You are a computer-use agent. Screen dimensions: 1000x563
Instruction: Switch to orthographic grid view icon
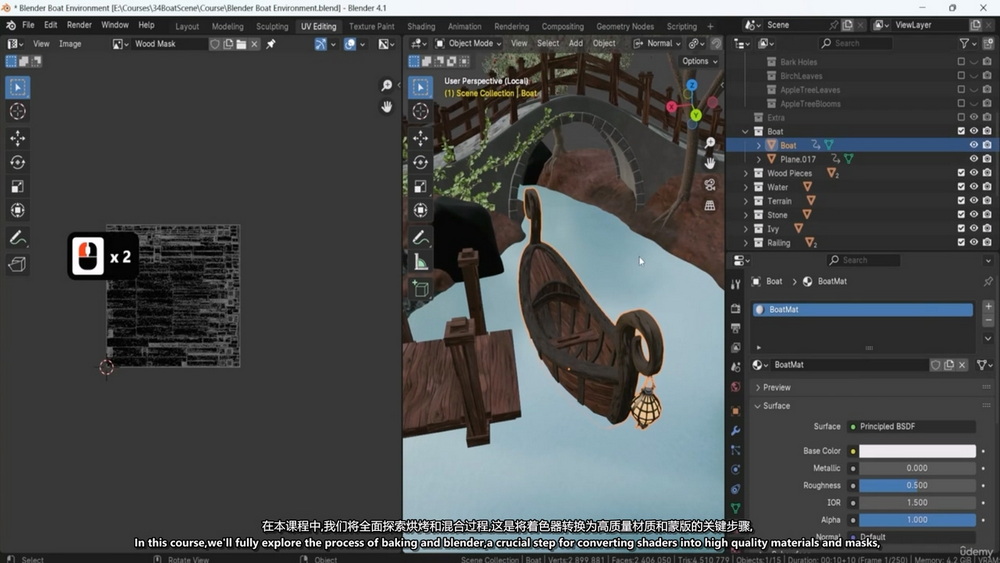point(710,205)
